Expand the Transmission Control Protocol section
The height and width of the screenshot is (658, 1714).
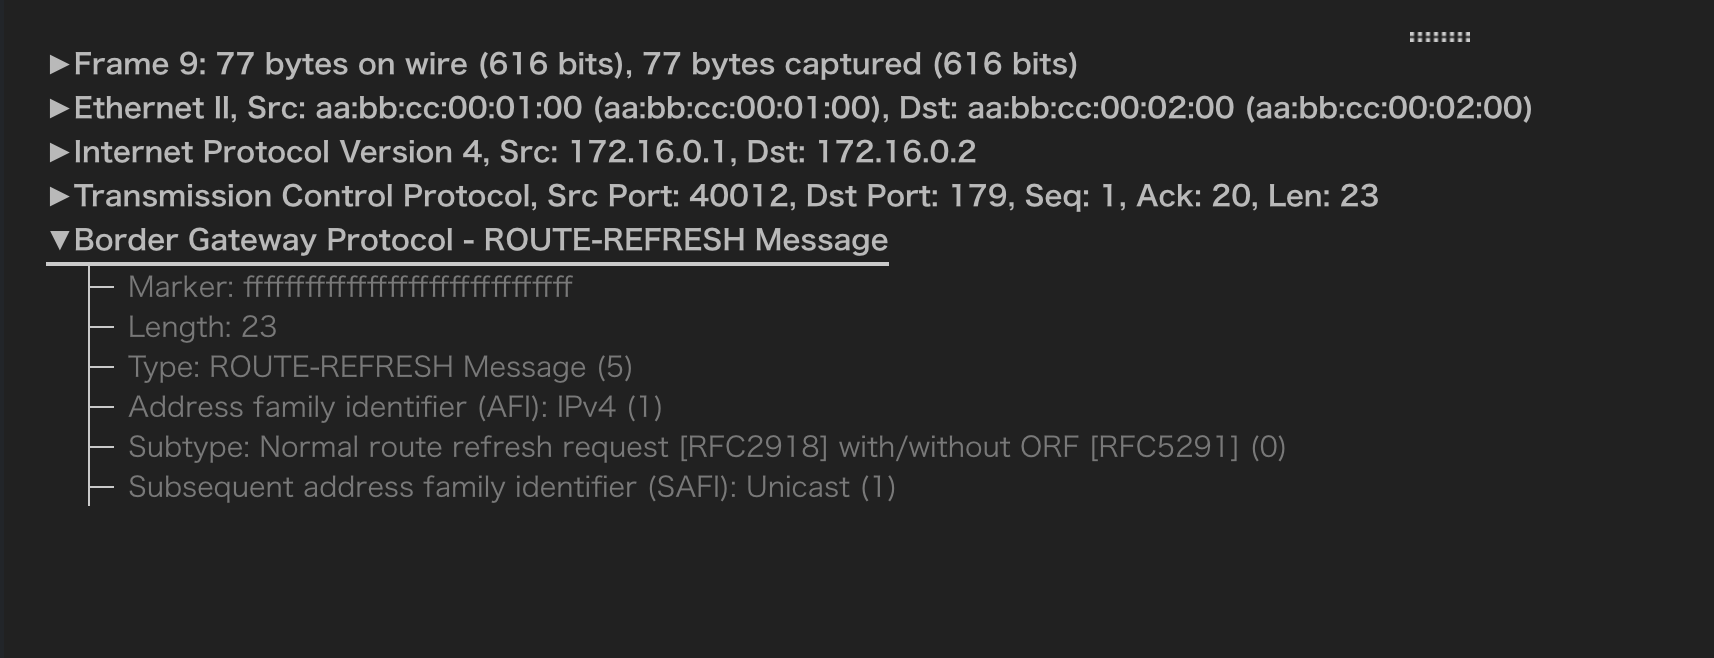tap(60, 196)
